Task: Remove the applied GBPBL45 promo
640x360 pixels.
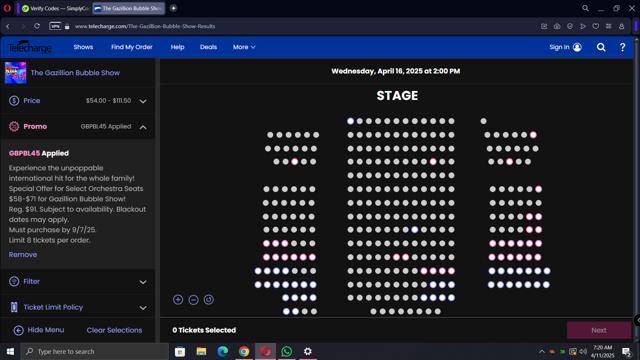Action: [x=23, y=255]
